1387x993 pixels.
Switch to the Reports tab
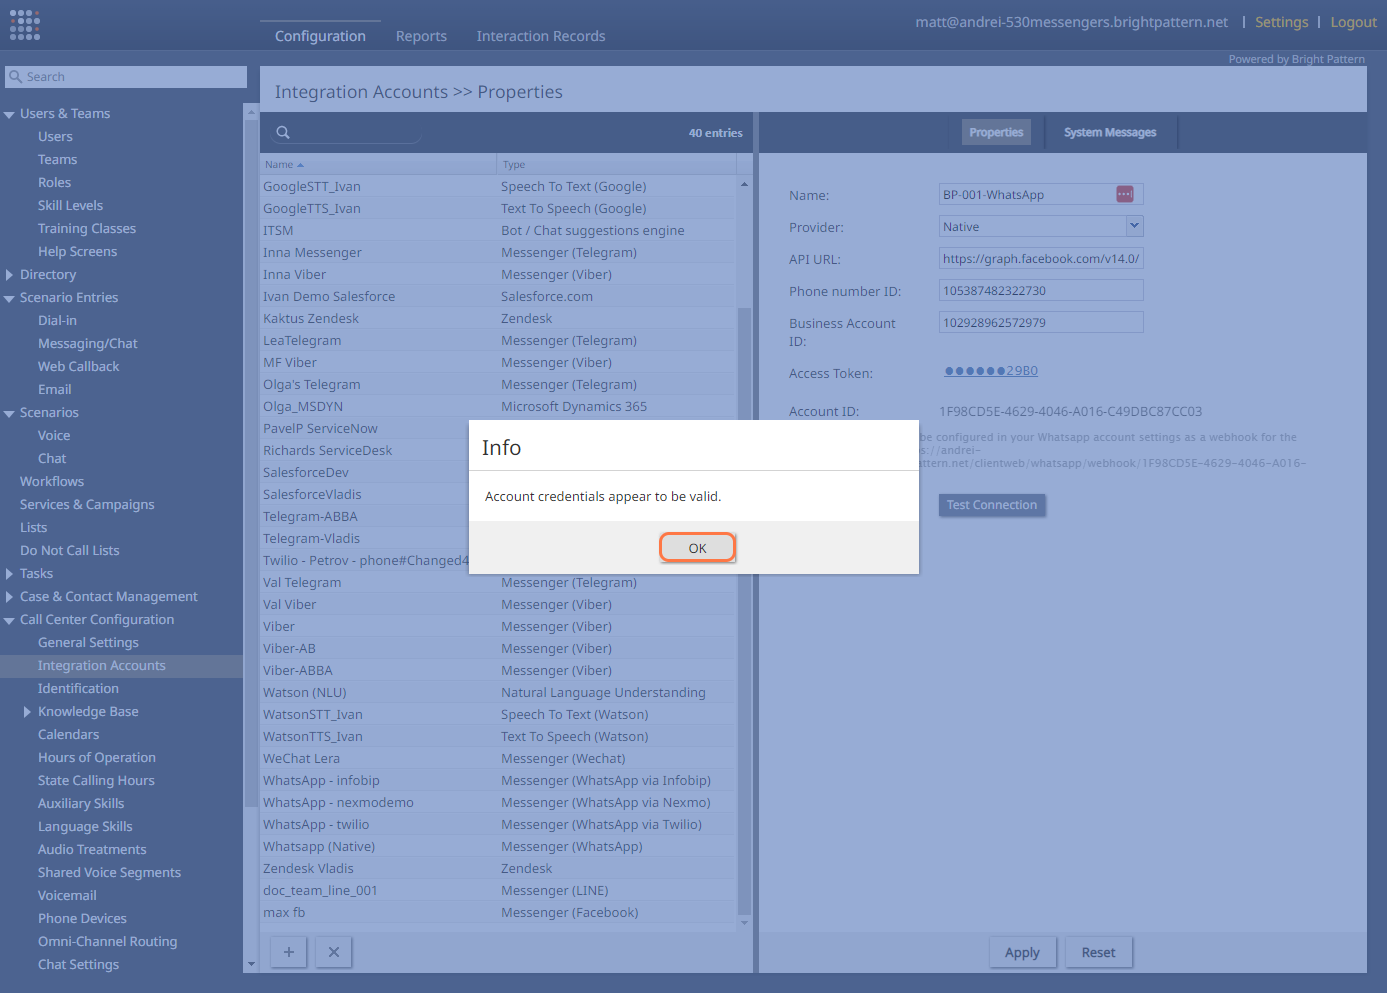(x=421, y=36)
